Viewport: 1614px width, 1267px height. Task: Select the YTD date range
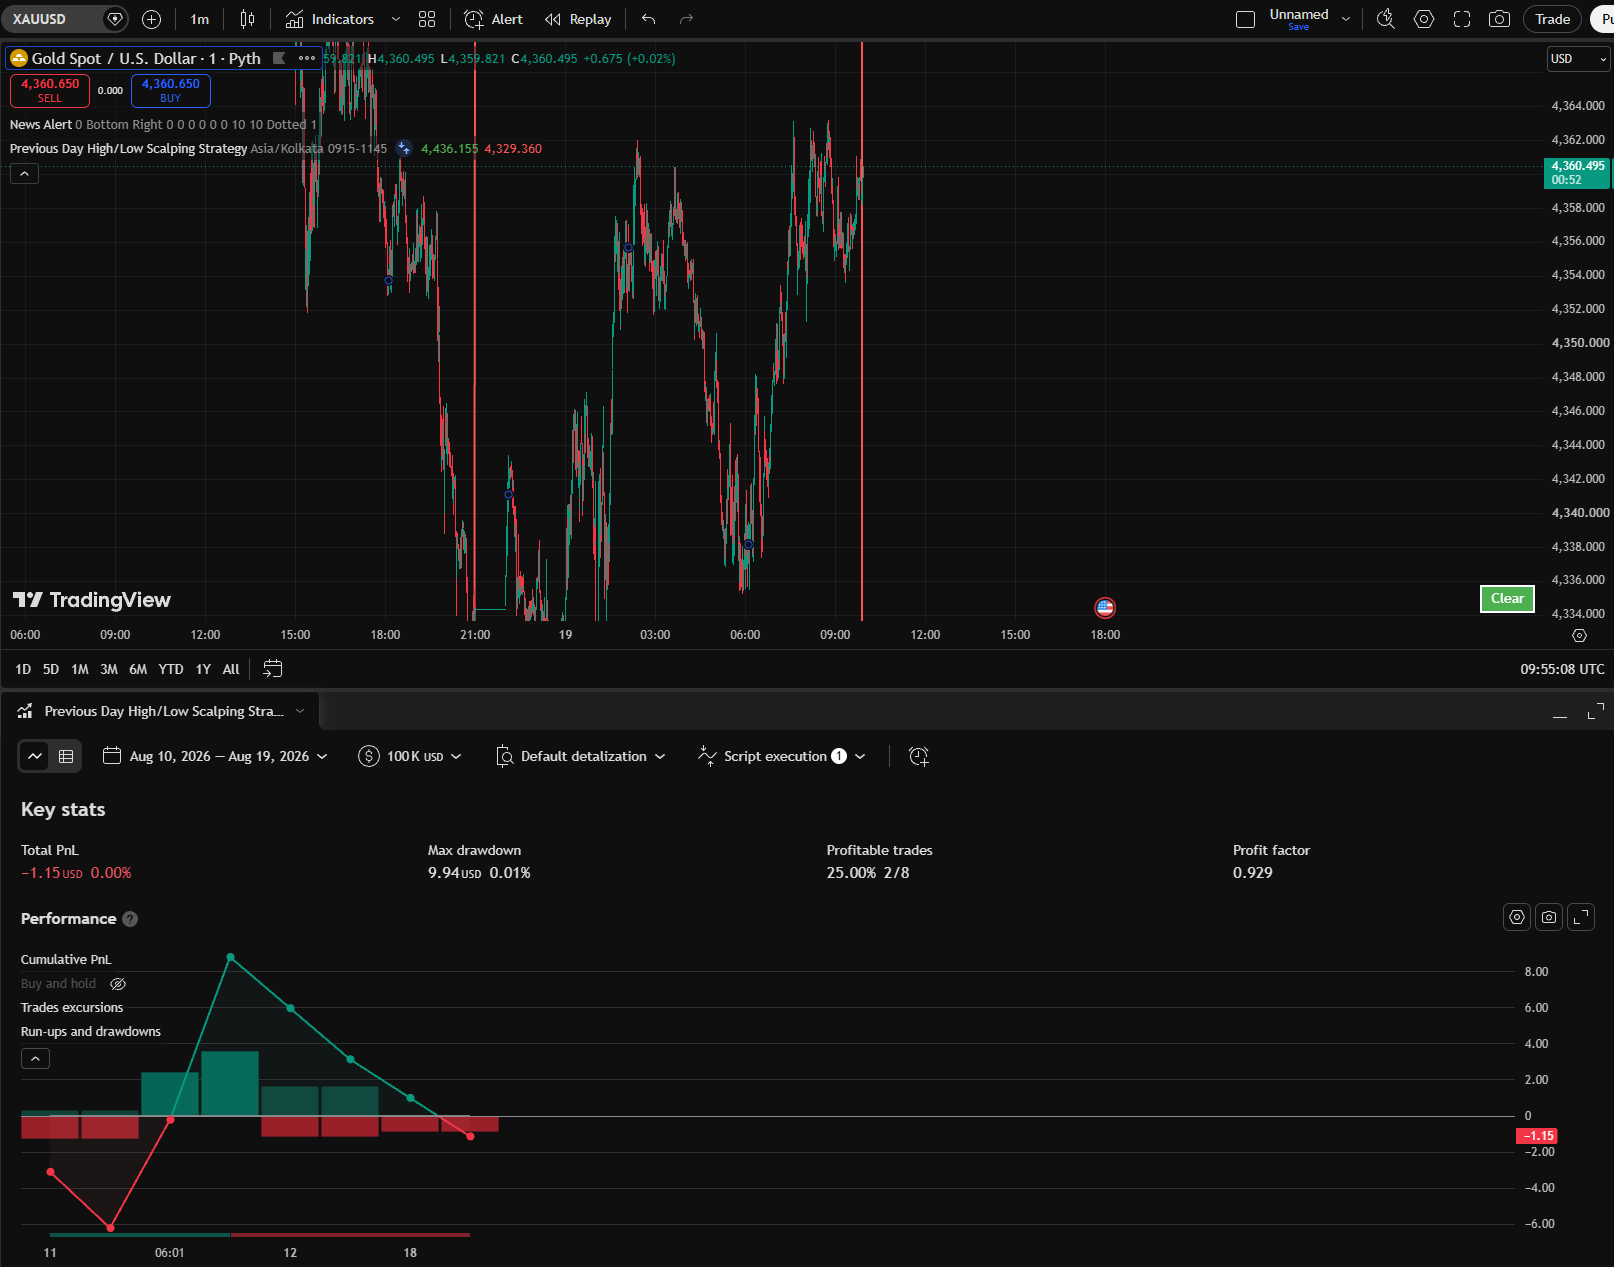171,669
